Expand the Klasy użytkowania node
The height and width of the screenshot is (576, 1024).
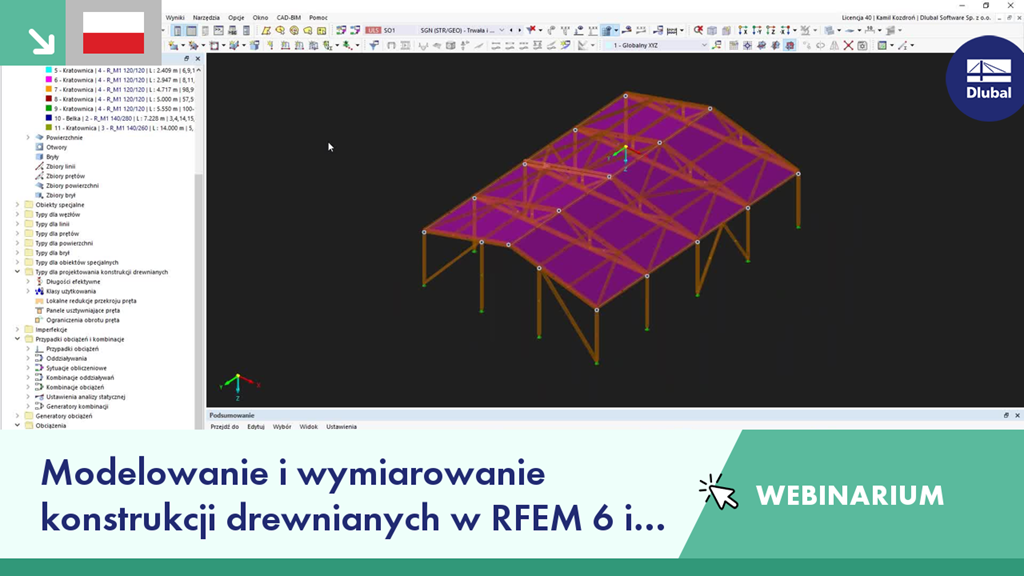pos(28,291)
